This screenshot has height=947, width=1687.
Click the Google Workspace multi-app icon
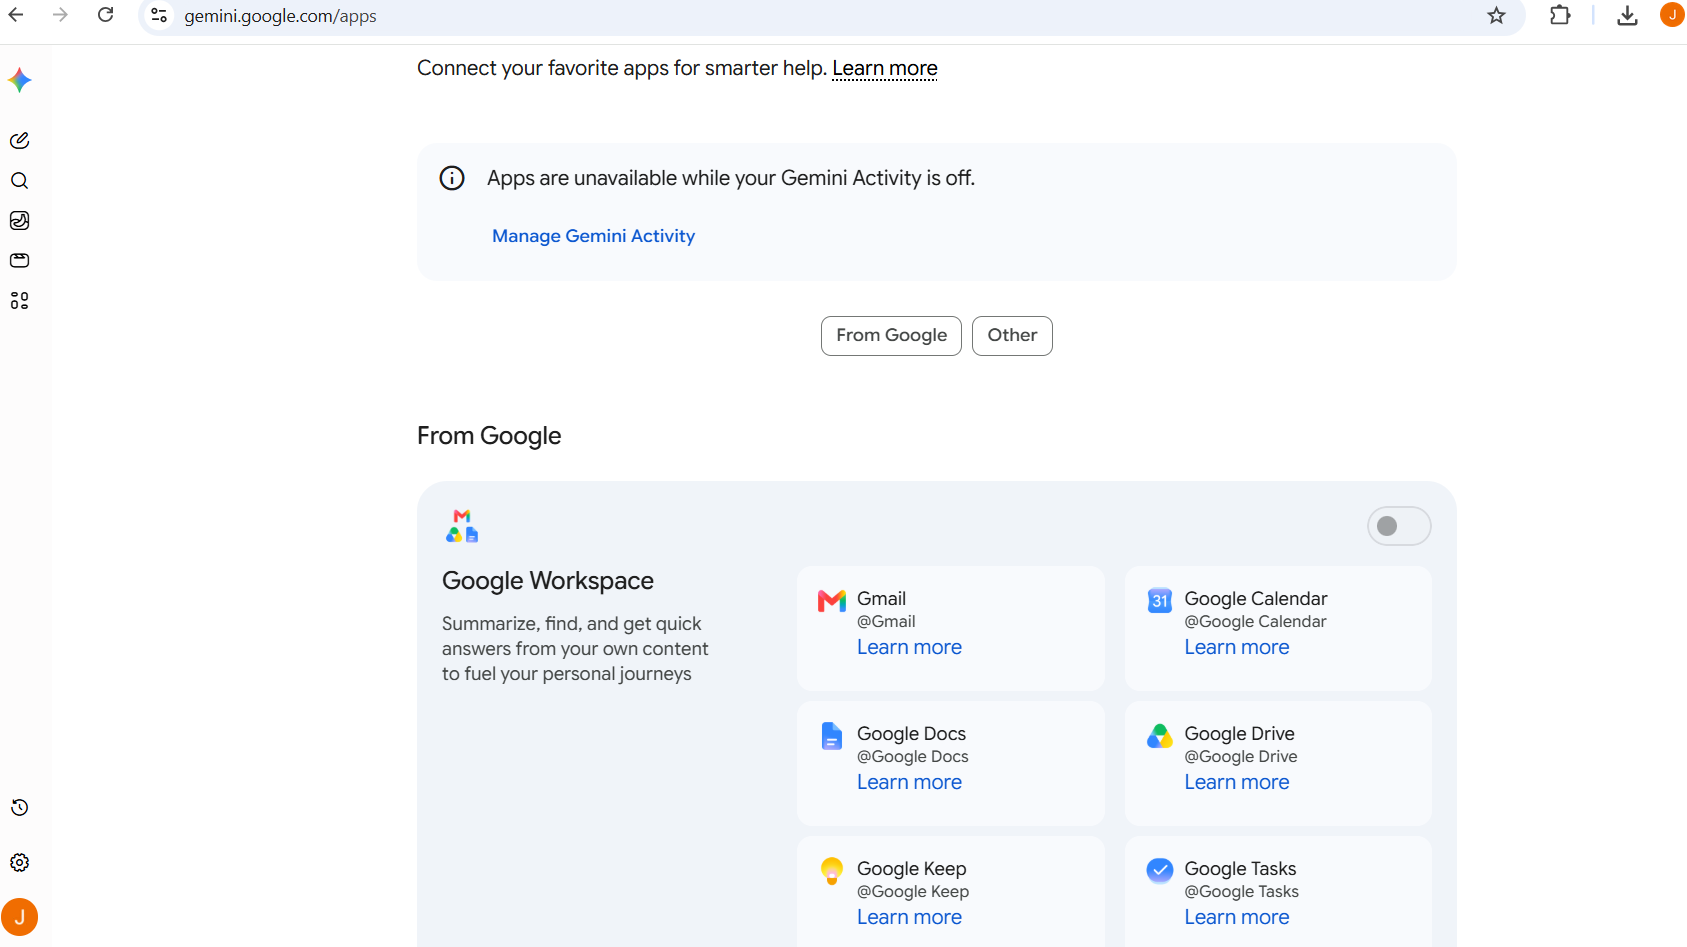(462, 526)
